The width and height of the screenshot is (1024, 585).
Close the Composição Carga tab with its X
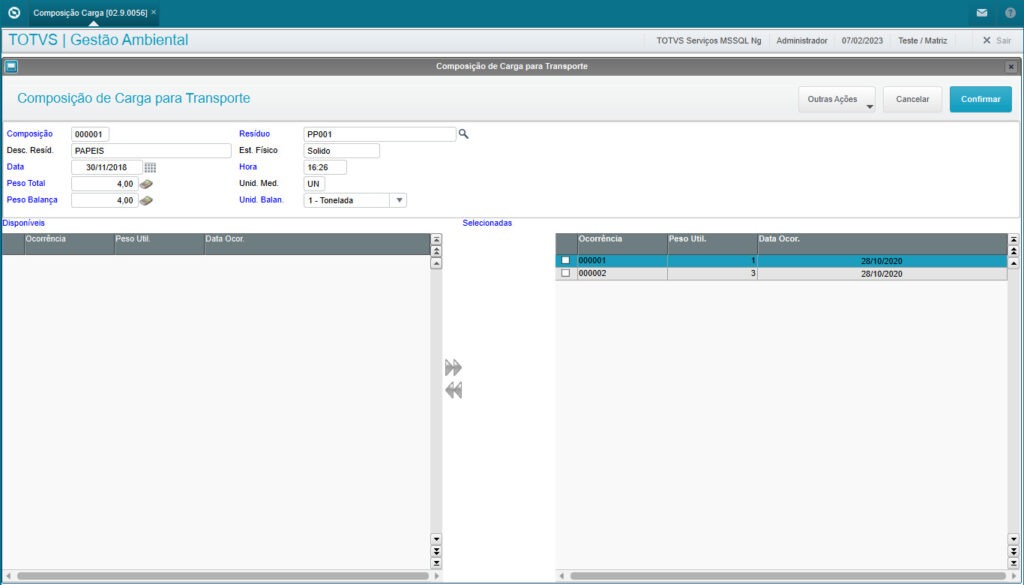(153, 12)
